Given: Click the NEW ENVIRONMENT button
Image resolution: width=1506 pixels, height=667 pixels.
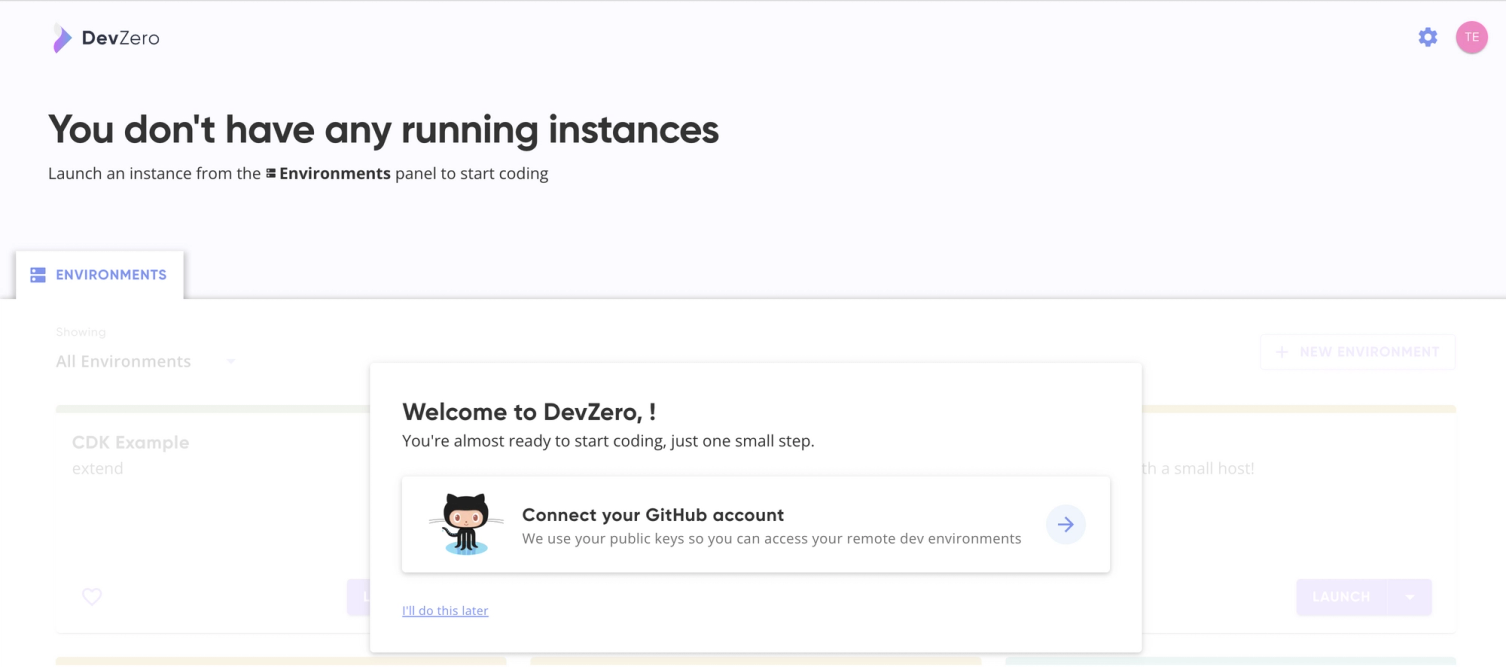Looking at the screenshot, I should tap(1358, 352).
